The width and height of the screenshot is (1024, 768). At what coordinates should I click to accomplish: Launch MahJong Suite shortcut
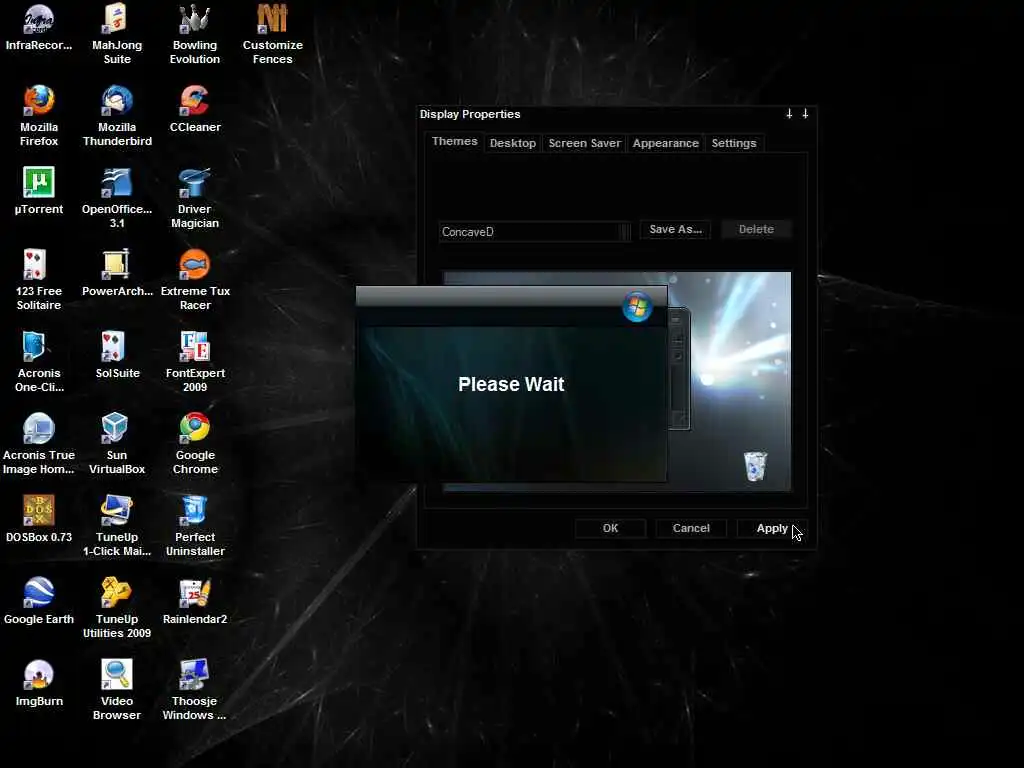coord(117,33)
